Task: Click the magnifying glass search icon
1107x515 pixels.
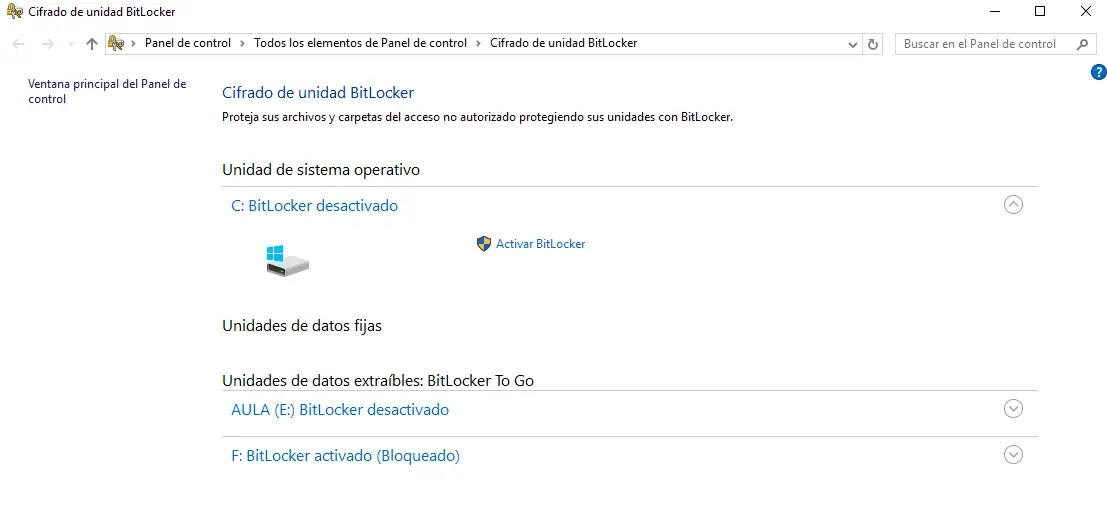Action: [1082, 44]
